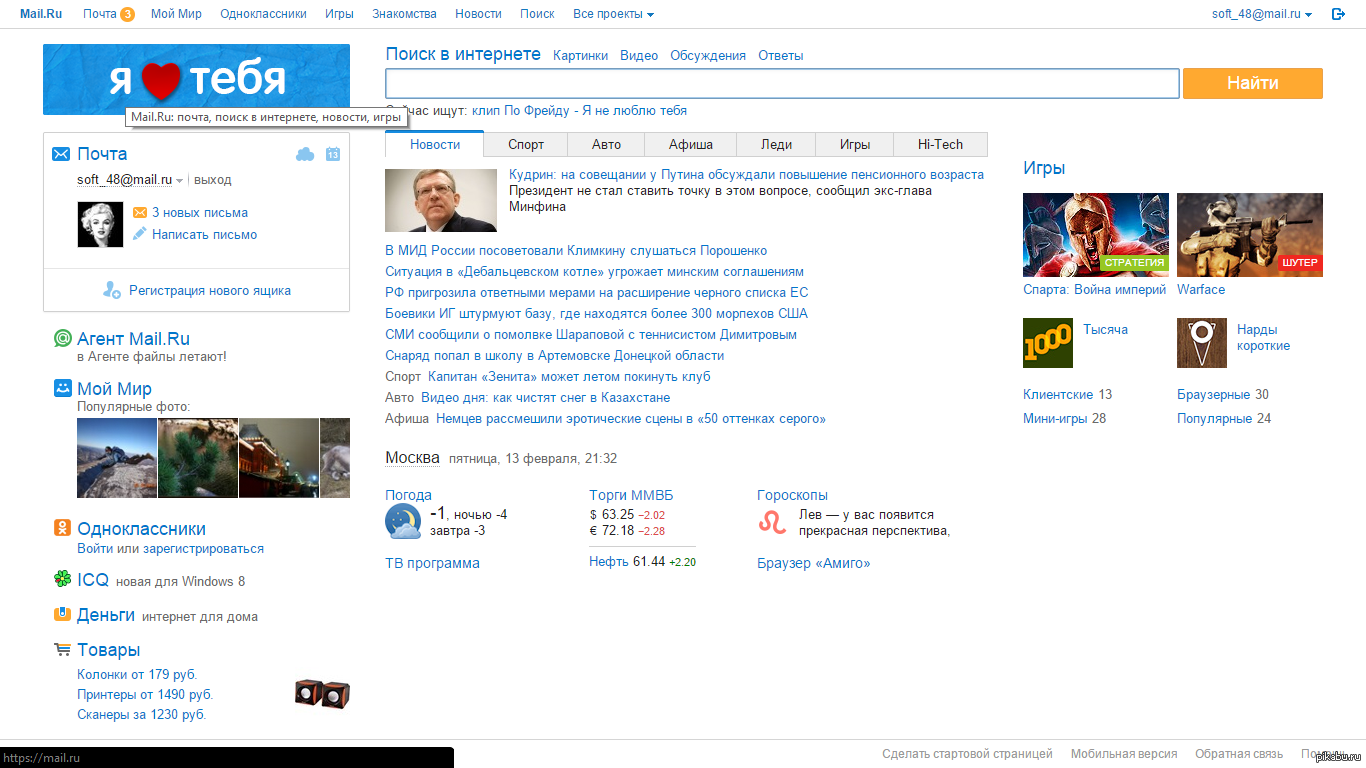
Task: Open Регистрация нового ящика link
Action: 210,291
